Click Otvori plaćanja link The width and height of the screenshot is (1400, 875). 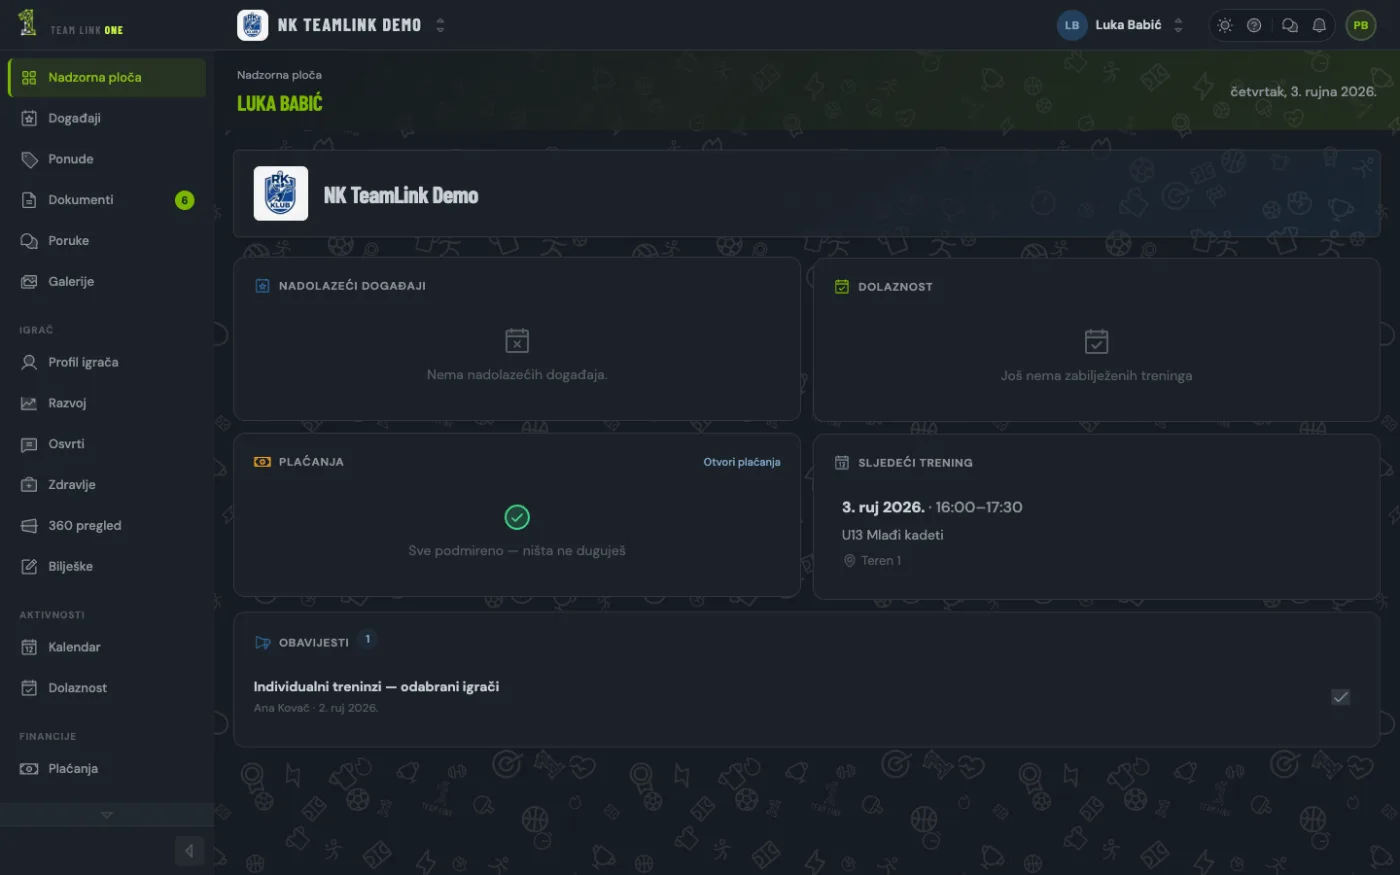tap(742, 462)
